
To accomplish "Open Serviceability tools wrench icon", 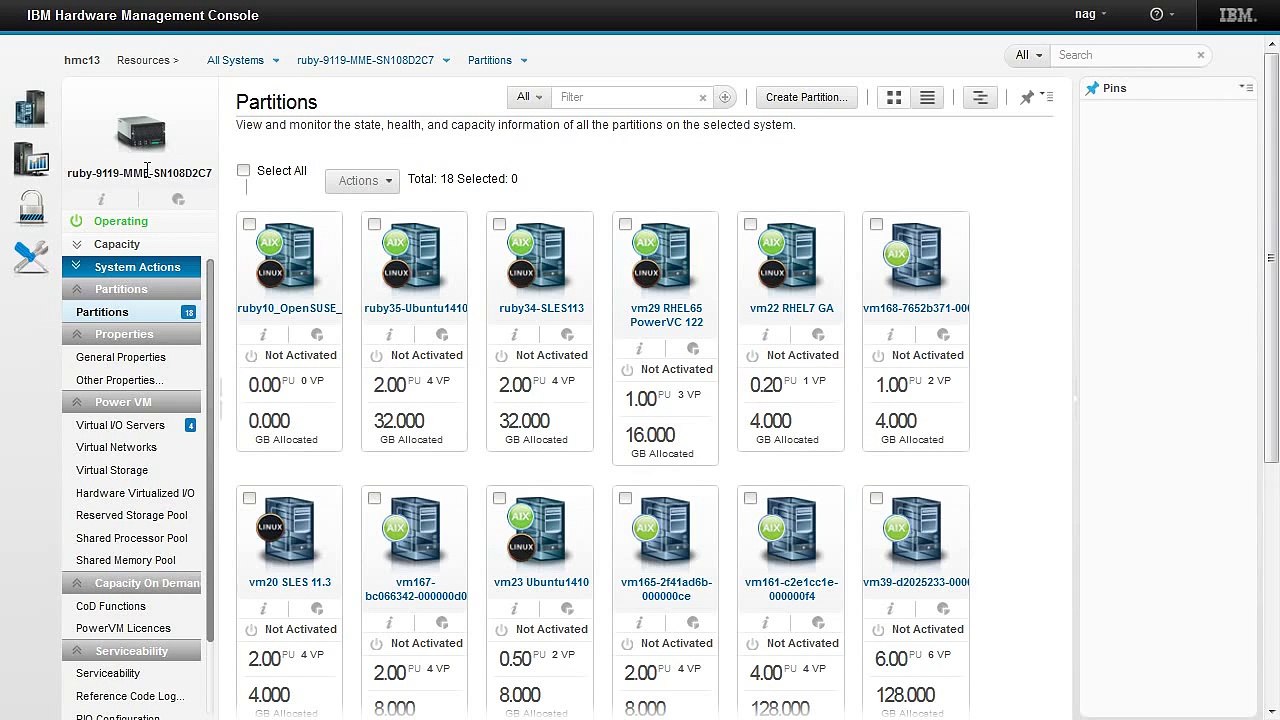I will [31, 257].
